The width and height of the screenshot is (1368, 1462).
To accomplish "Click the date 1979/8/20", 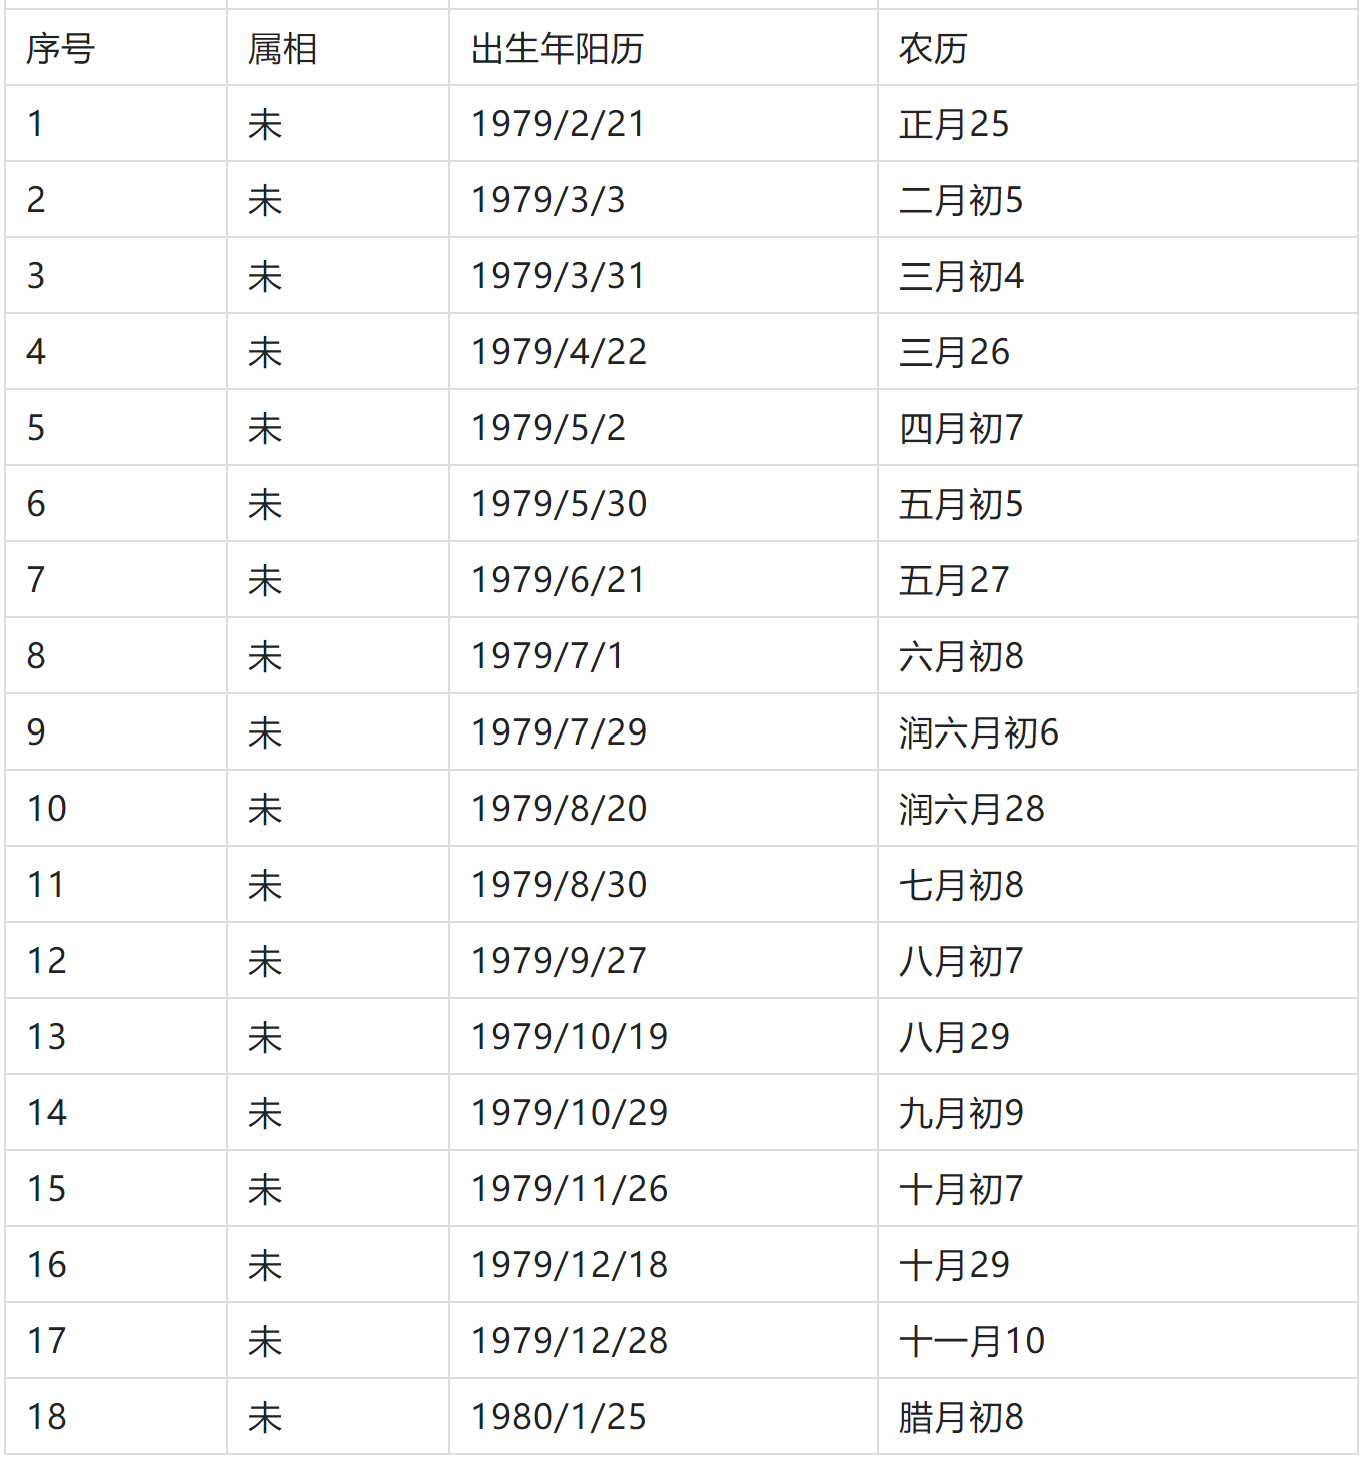I will (x=663, y=808).
